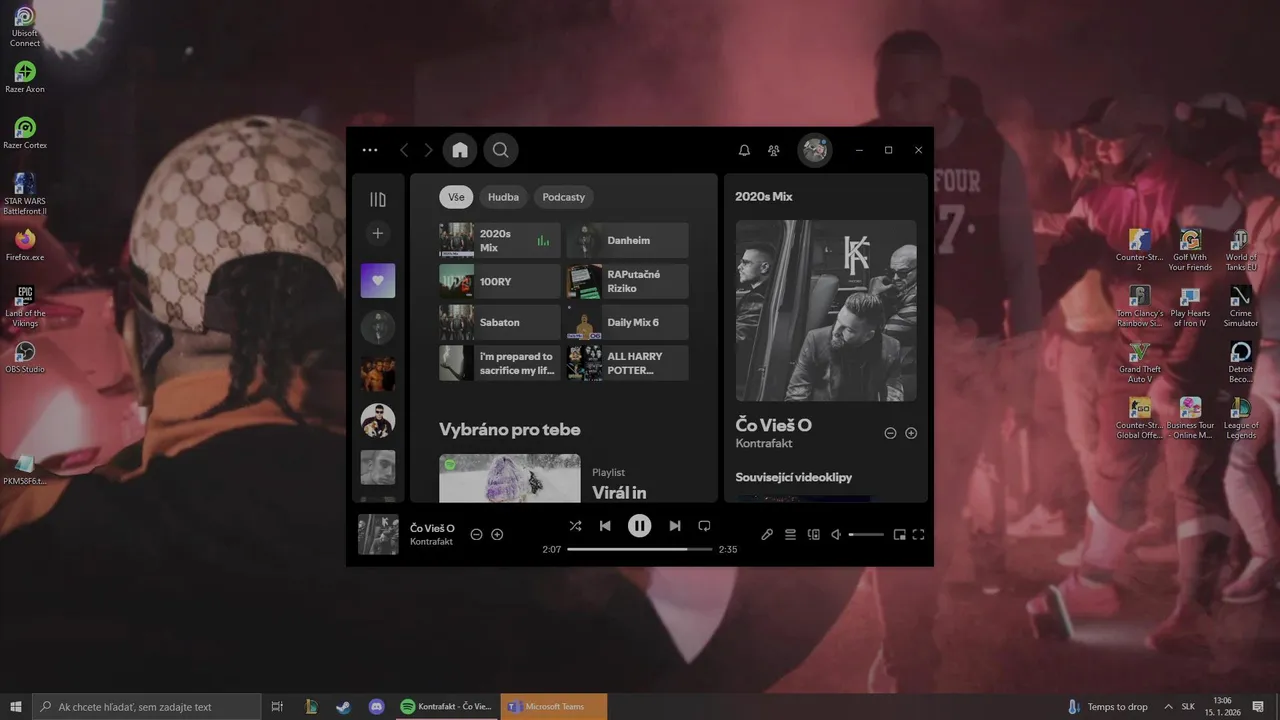
Task: Toggle repeat mode
Action: (704, 526)
